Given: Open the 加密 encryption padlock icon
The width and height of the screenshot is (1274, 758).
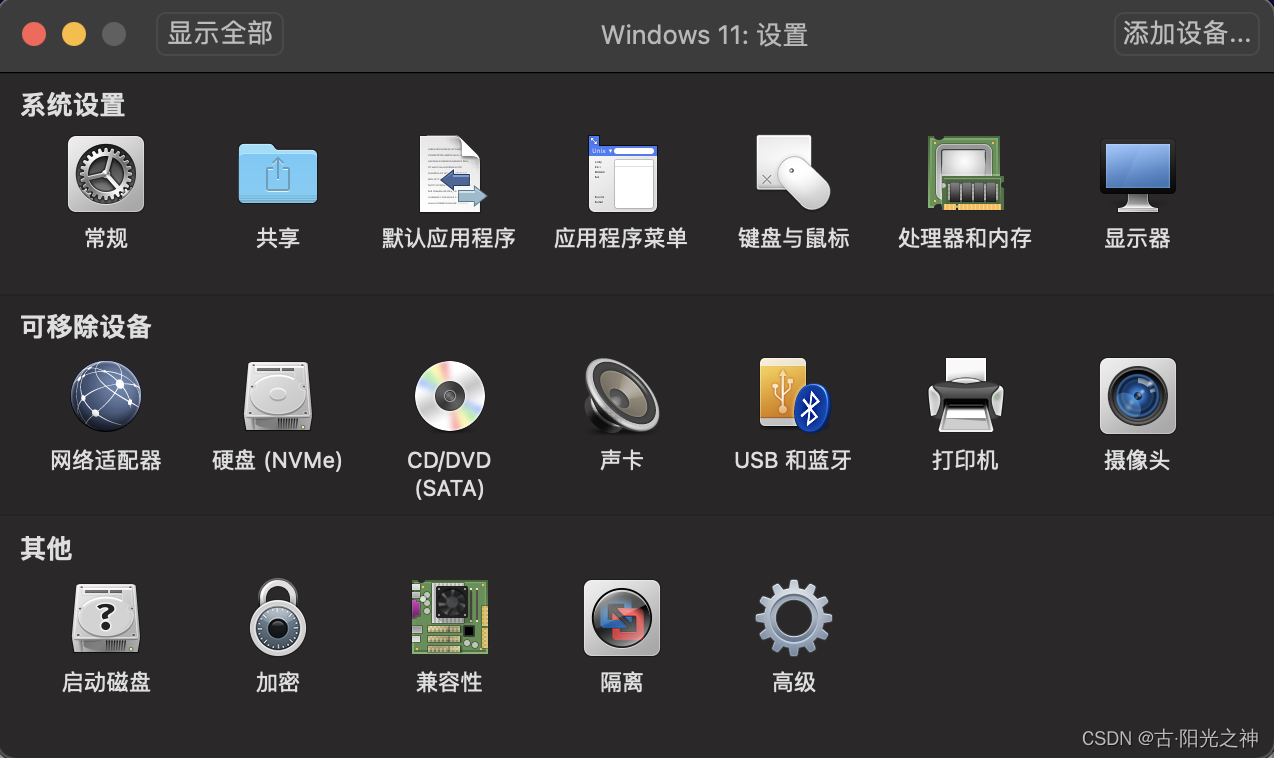Looking at the screenshot, I should pos(278,618).
